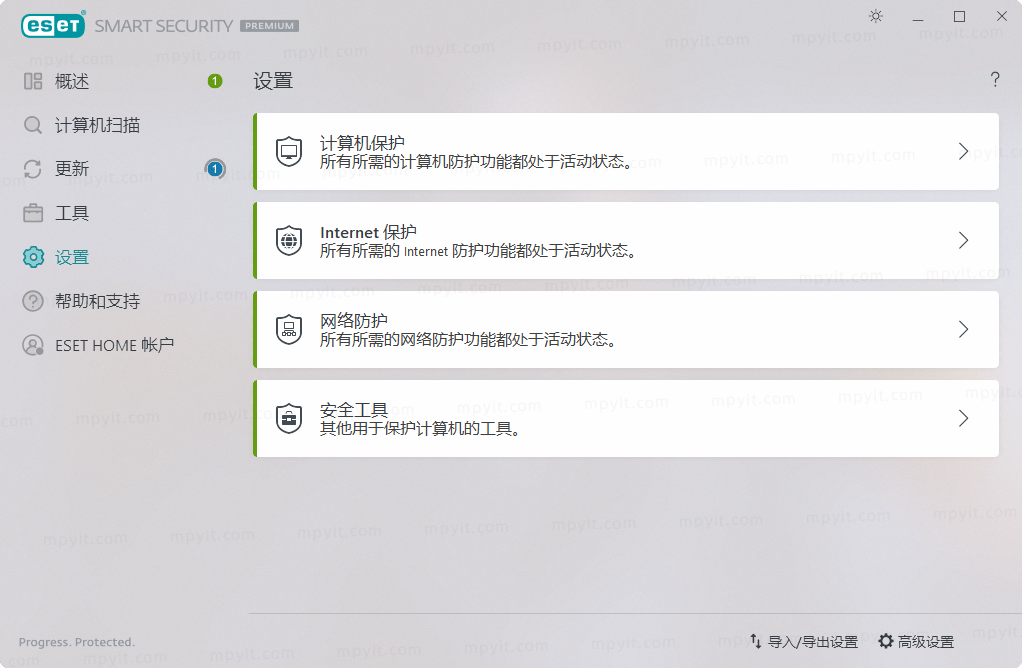Open 帮助和支持 from the sidebar
The image size is (1022, 668).
point(97,301)
